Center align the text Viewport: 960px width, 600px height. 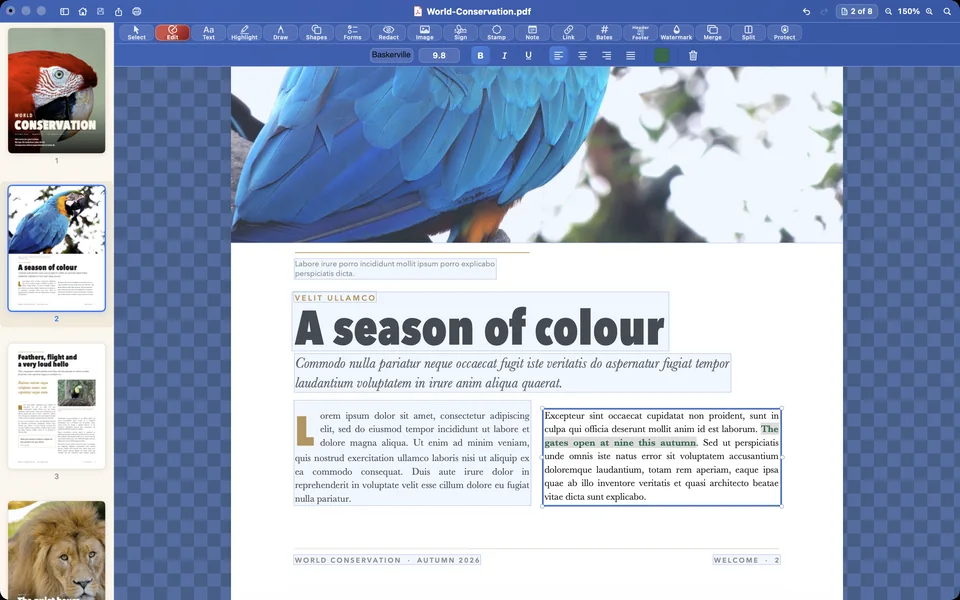tap(582, 55)
